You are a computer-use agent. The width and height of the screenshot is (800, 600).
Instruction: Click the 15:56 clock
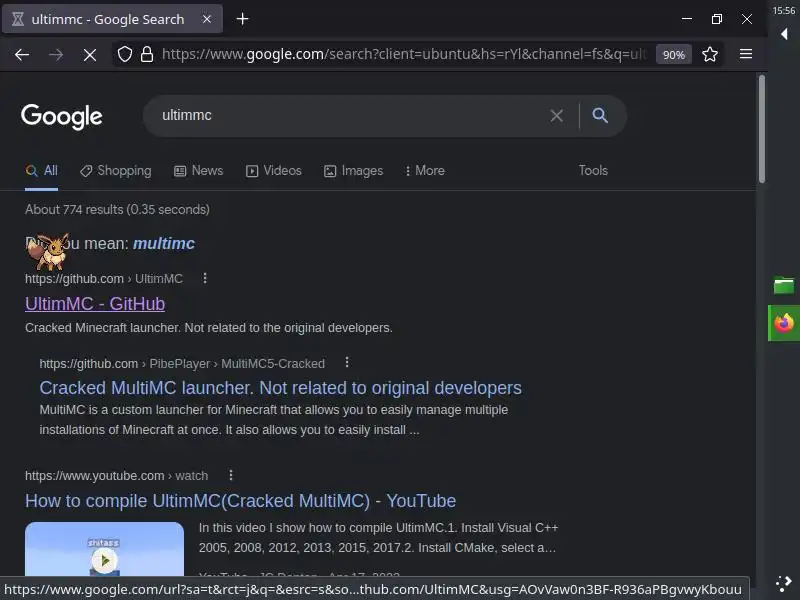coord(784,10)
